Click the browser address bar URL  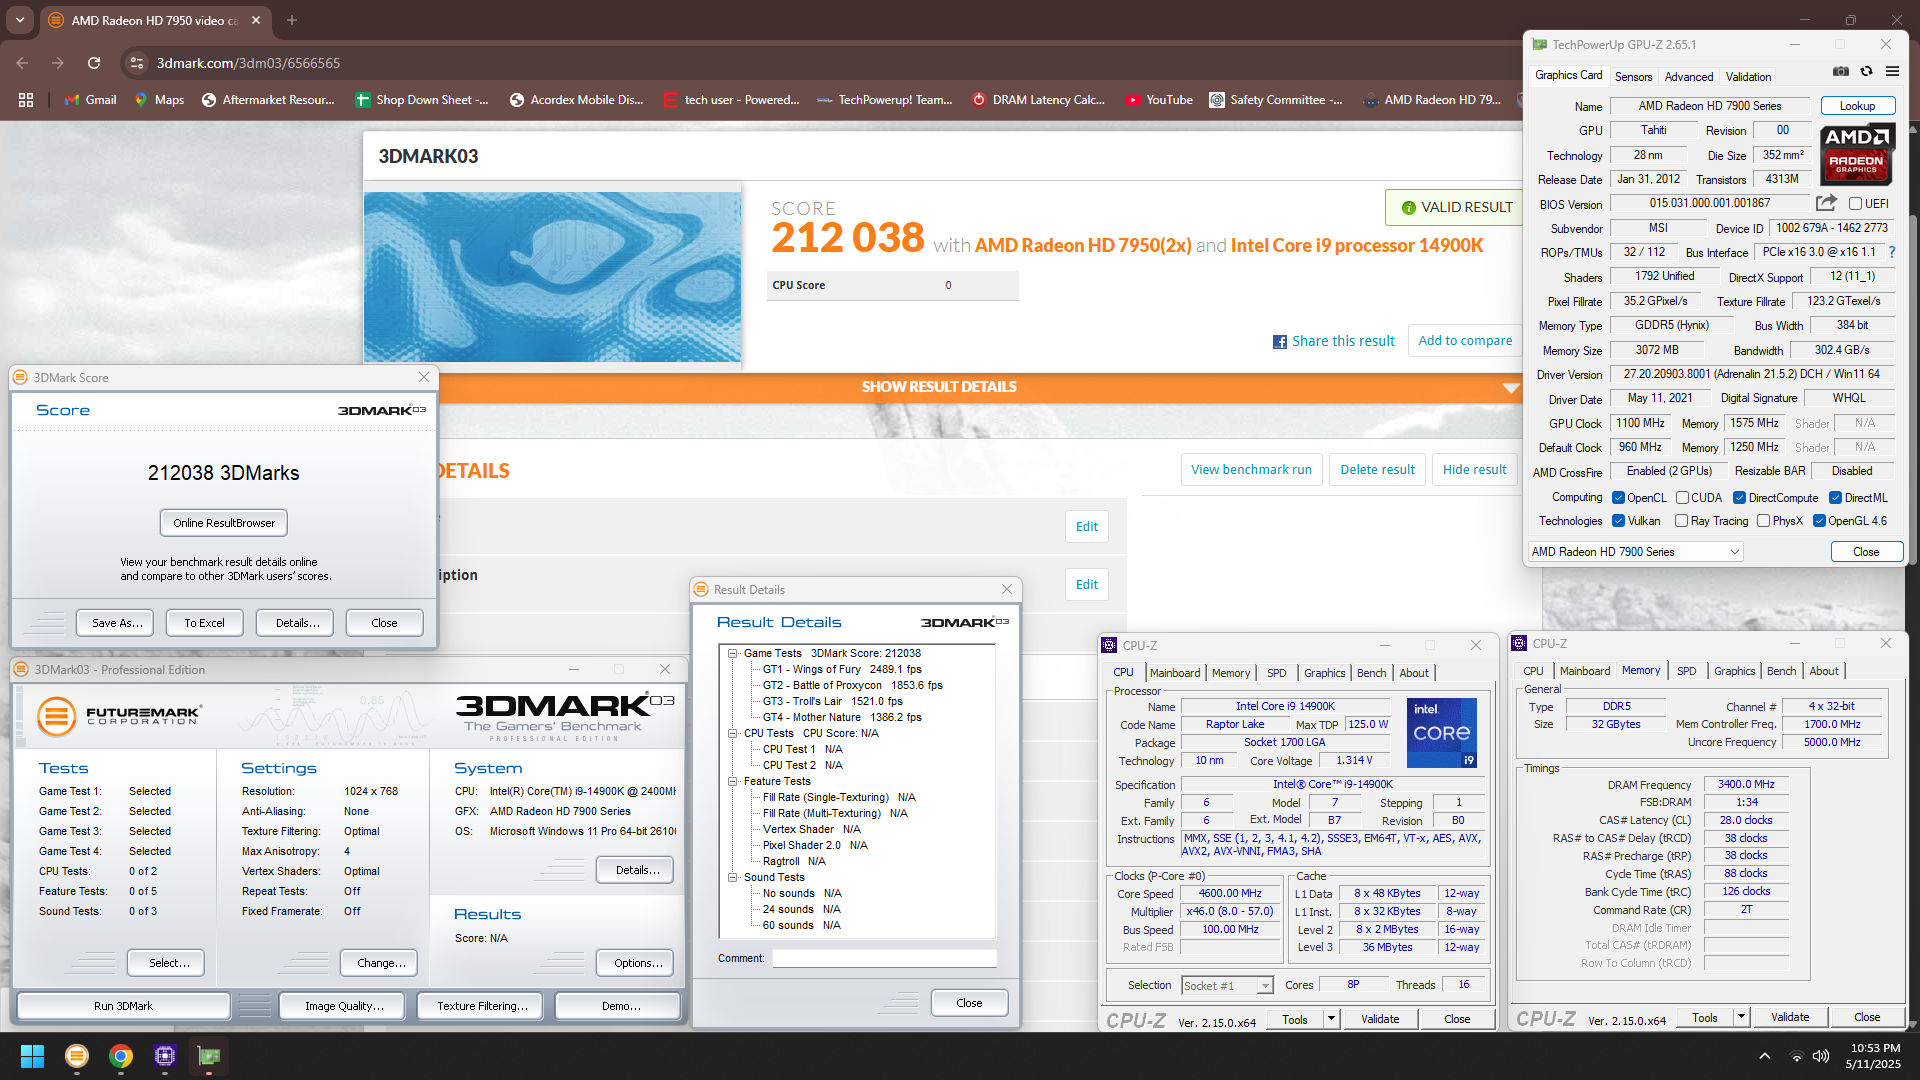pos(248,63)
